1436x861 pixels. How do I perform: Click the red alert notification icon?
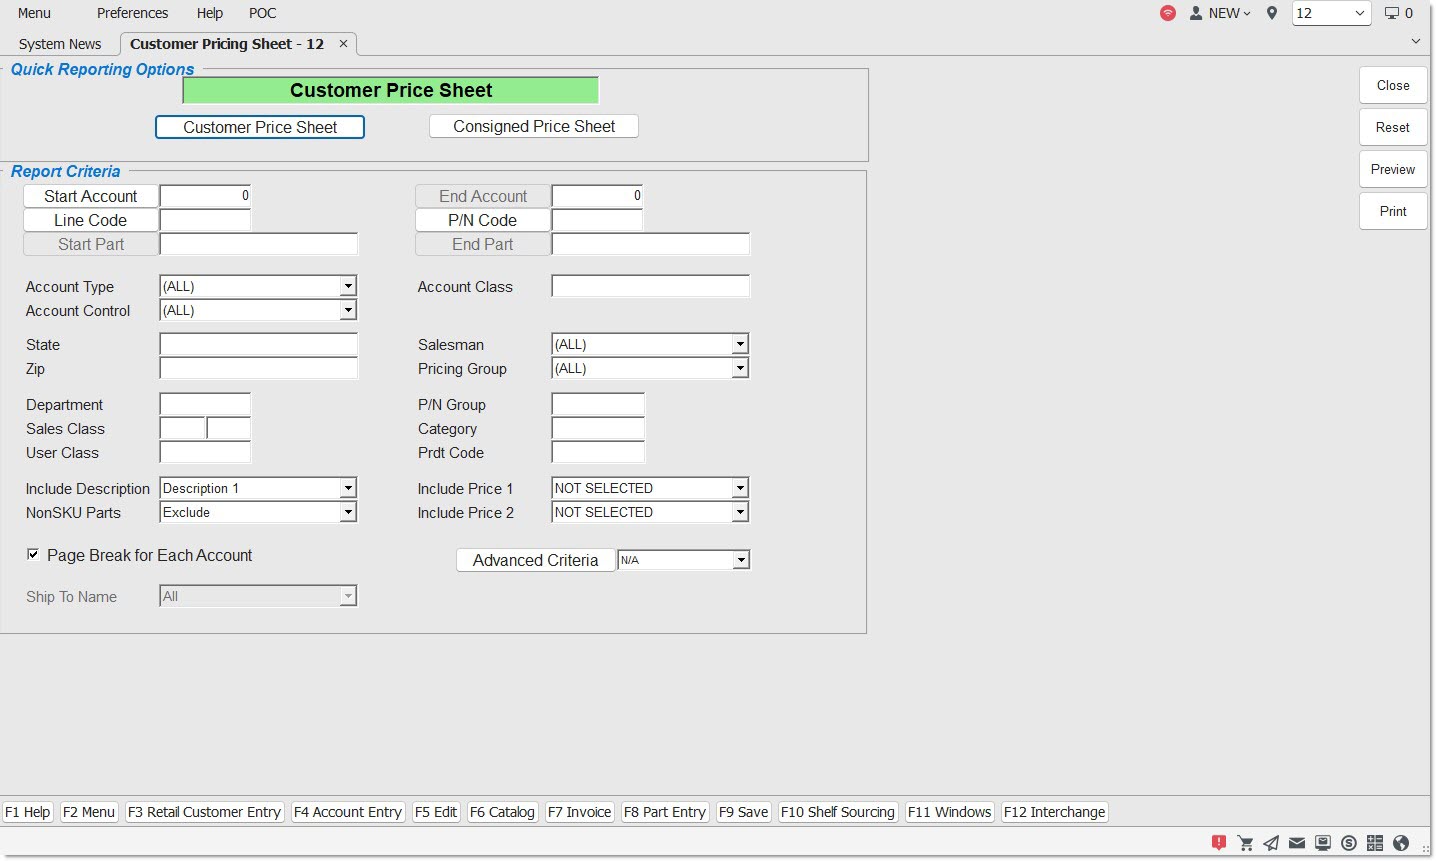click(x=1218, y=843)
